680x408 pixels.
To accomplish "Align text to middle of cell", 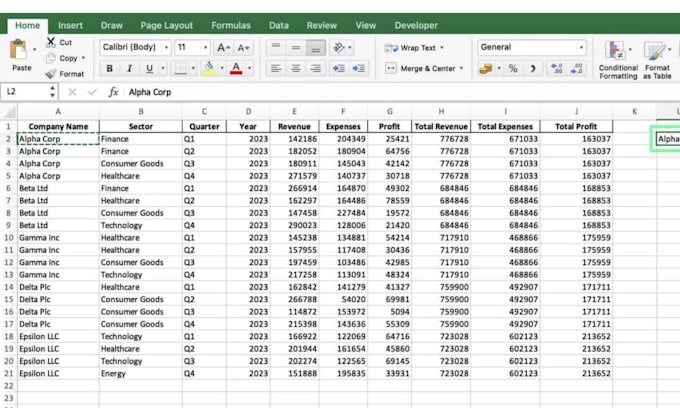I will click(296, 47).
